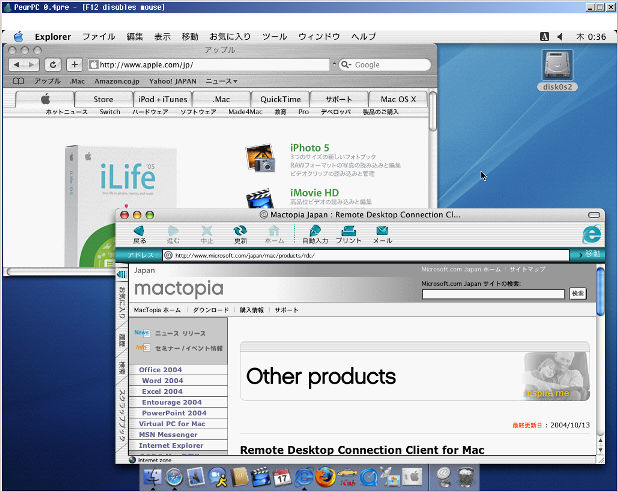
Task: Click the Explorer vertical scrollbar thumb
Action: coord(600,291)
